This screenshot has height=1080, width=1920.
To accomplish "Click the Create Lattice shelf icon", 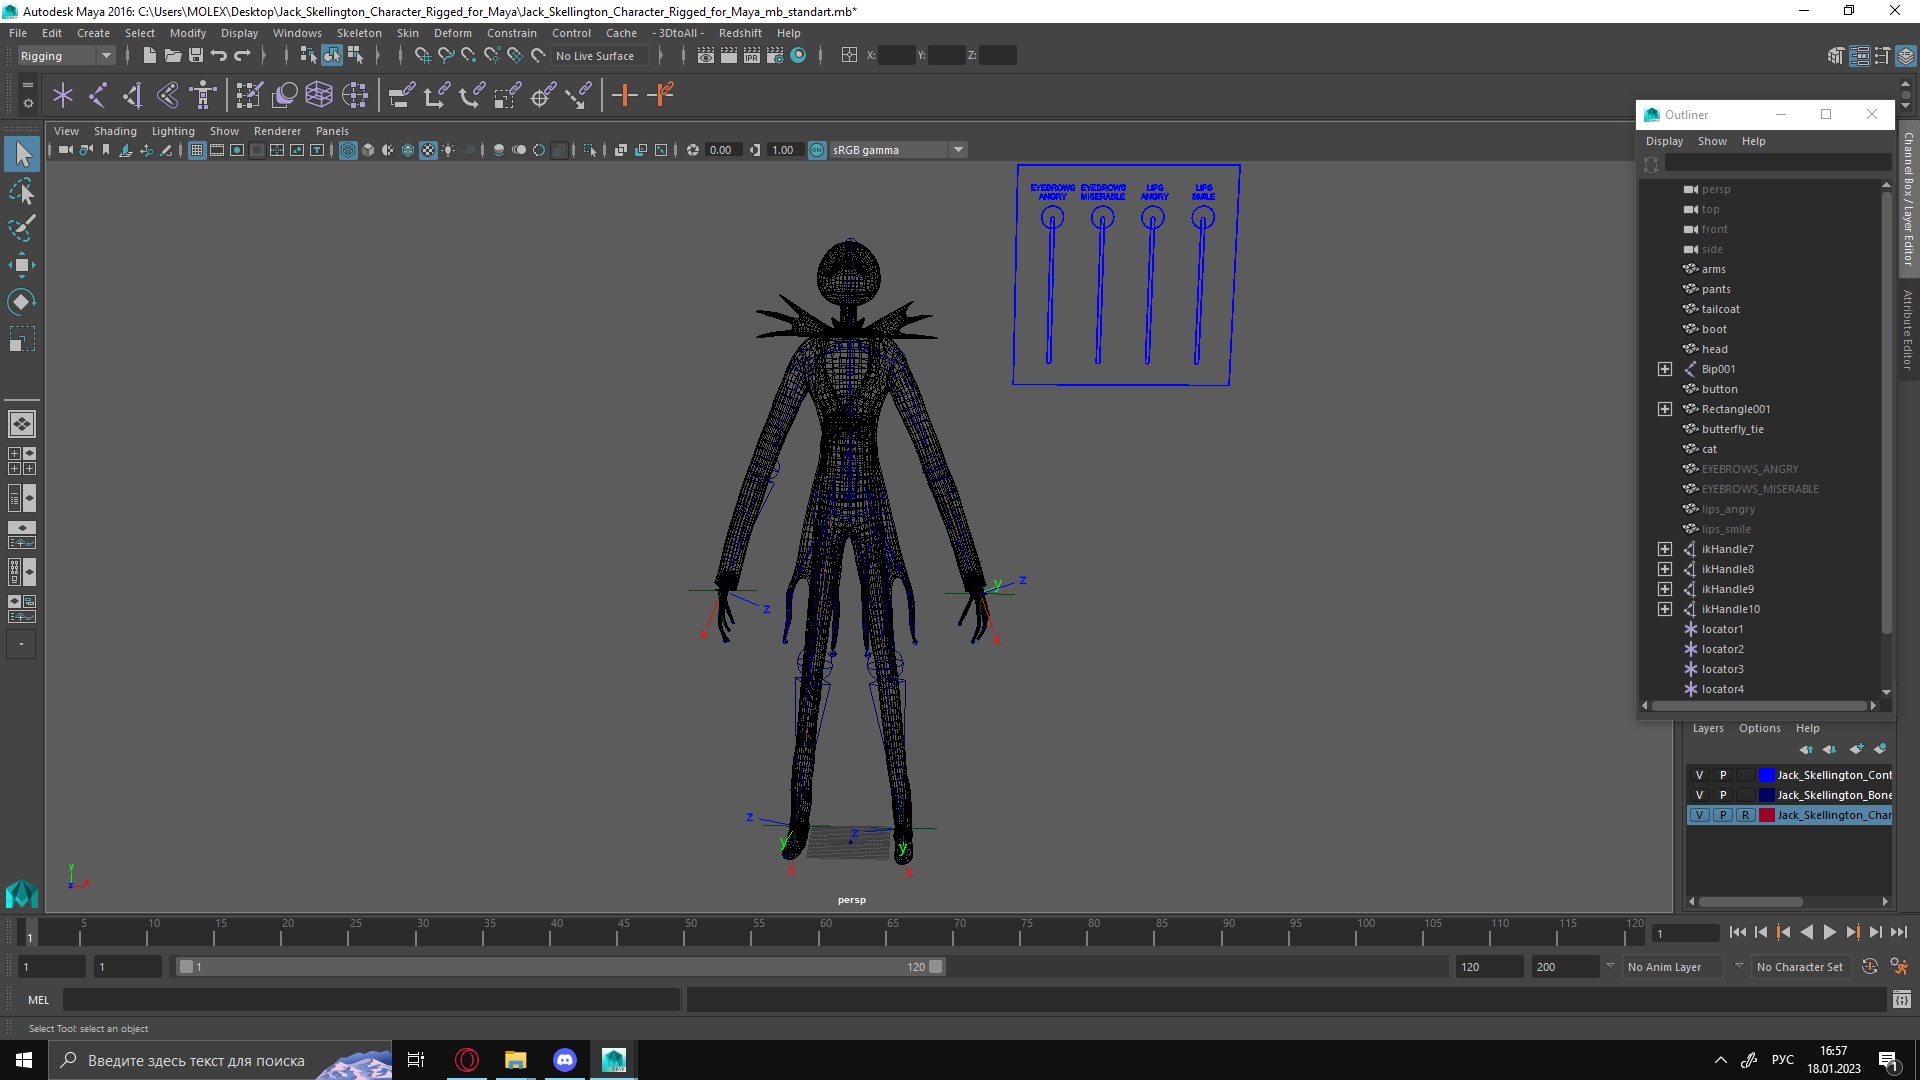I will coord(319,96).
